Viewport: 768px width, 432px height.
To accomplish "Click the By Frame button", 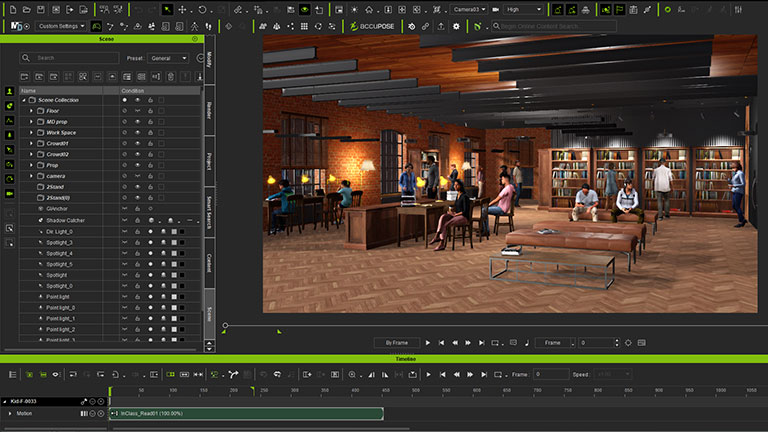I will tap(396, 342).
